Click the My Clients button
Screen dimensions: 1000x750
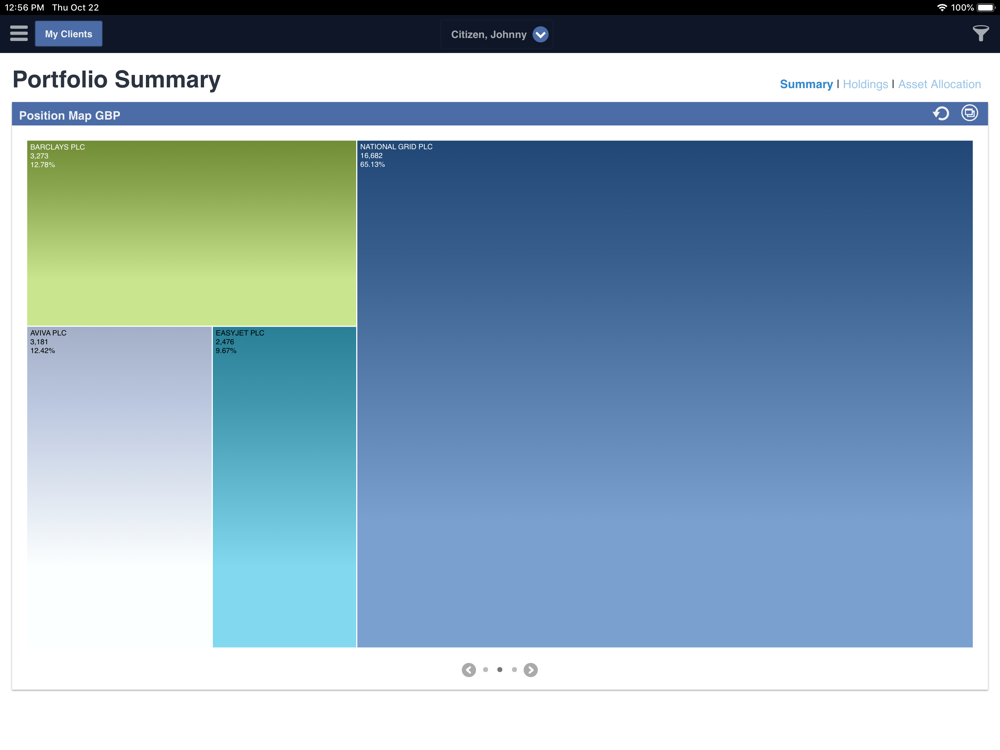click(68, 34)
